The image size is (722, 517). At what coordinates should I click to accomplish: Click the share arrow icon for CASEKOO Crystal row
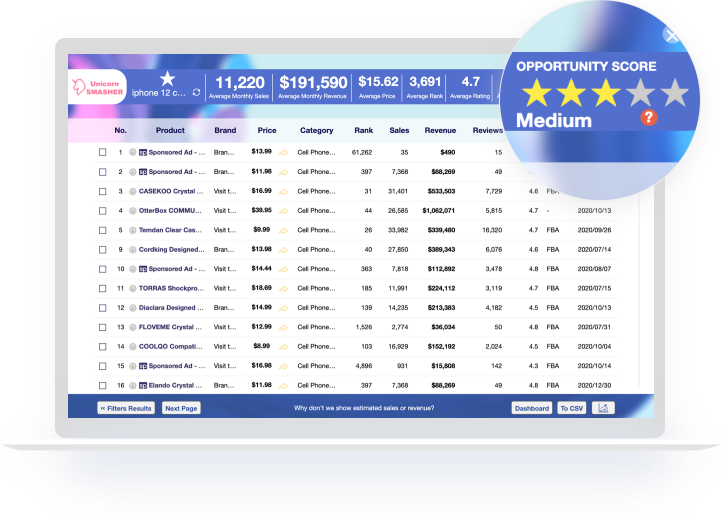pyautogui.click(x=284, y=192)
